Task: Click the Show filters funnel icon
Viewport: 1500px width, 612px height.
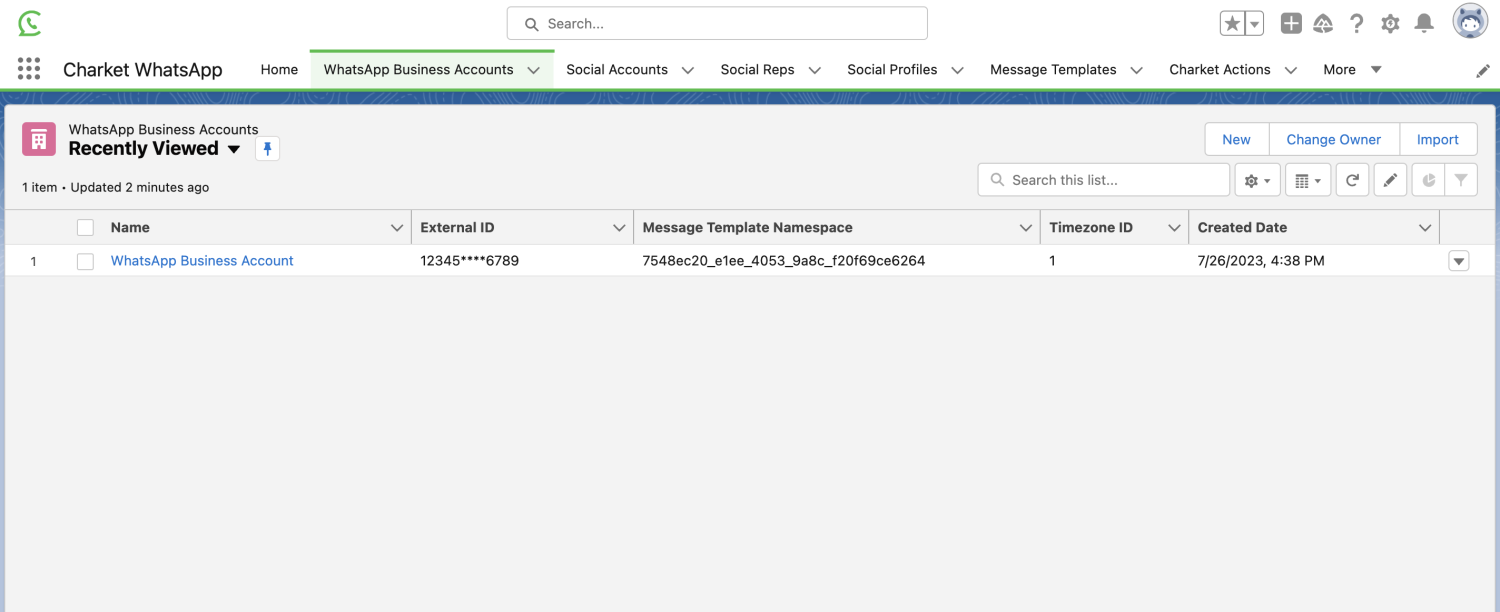Action: 1461,180
